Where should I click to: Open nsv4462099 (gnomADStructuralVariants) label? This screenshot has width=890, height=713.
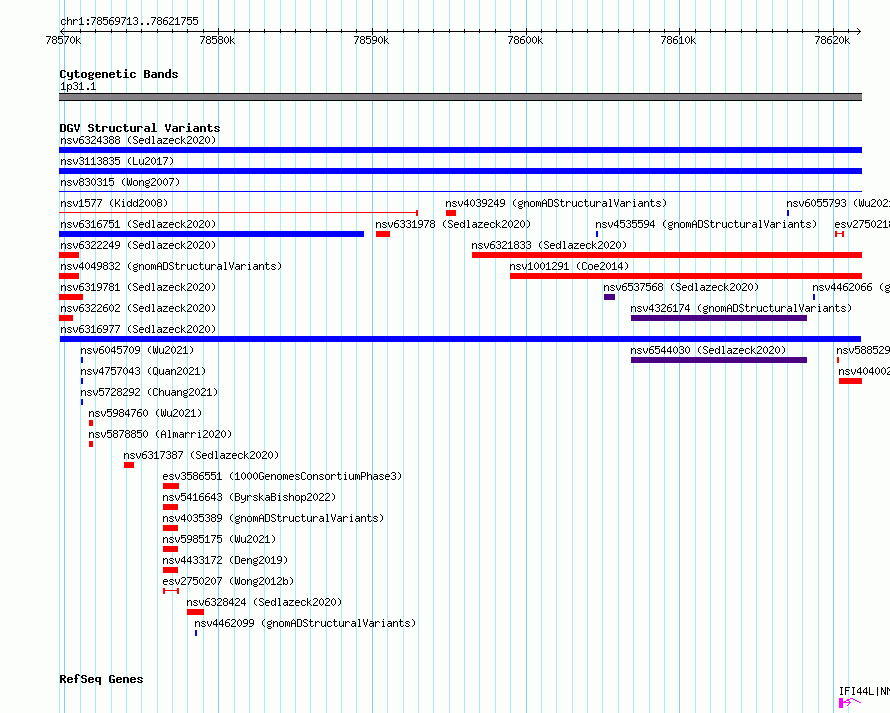[x=305, y=623]
